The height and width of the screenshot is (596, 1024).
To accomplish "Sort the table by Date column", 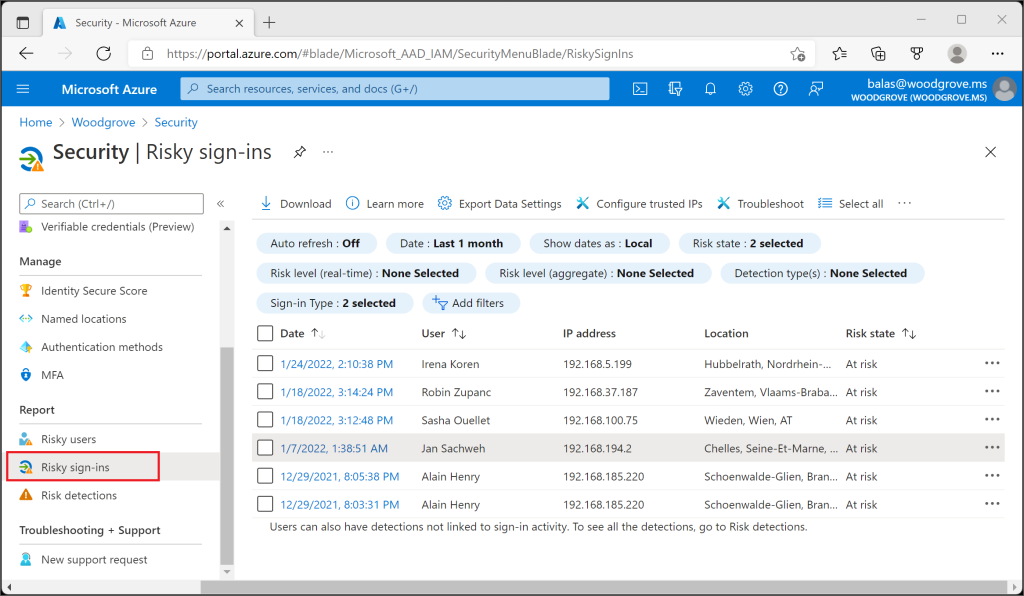I will point(302,334).
